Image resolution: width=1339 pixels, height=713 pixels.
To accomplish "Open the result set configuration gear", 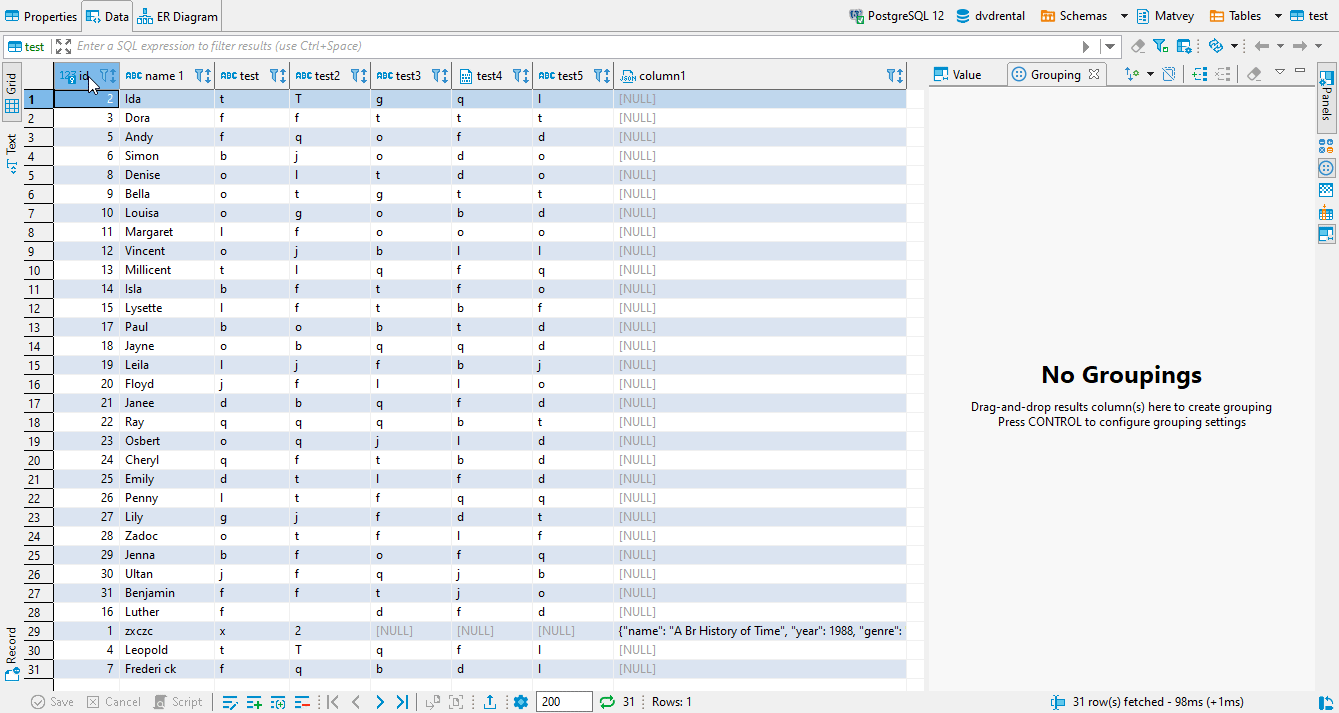I will click(x=521, y=701).
